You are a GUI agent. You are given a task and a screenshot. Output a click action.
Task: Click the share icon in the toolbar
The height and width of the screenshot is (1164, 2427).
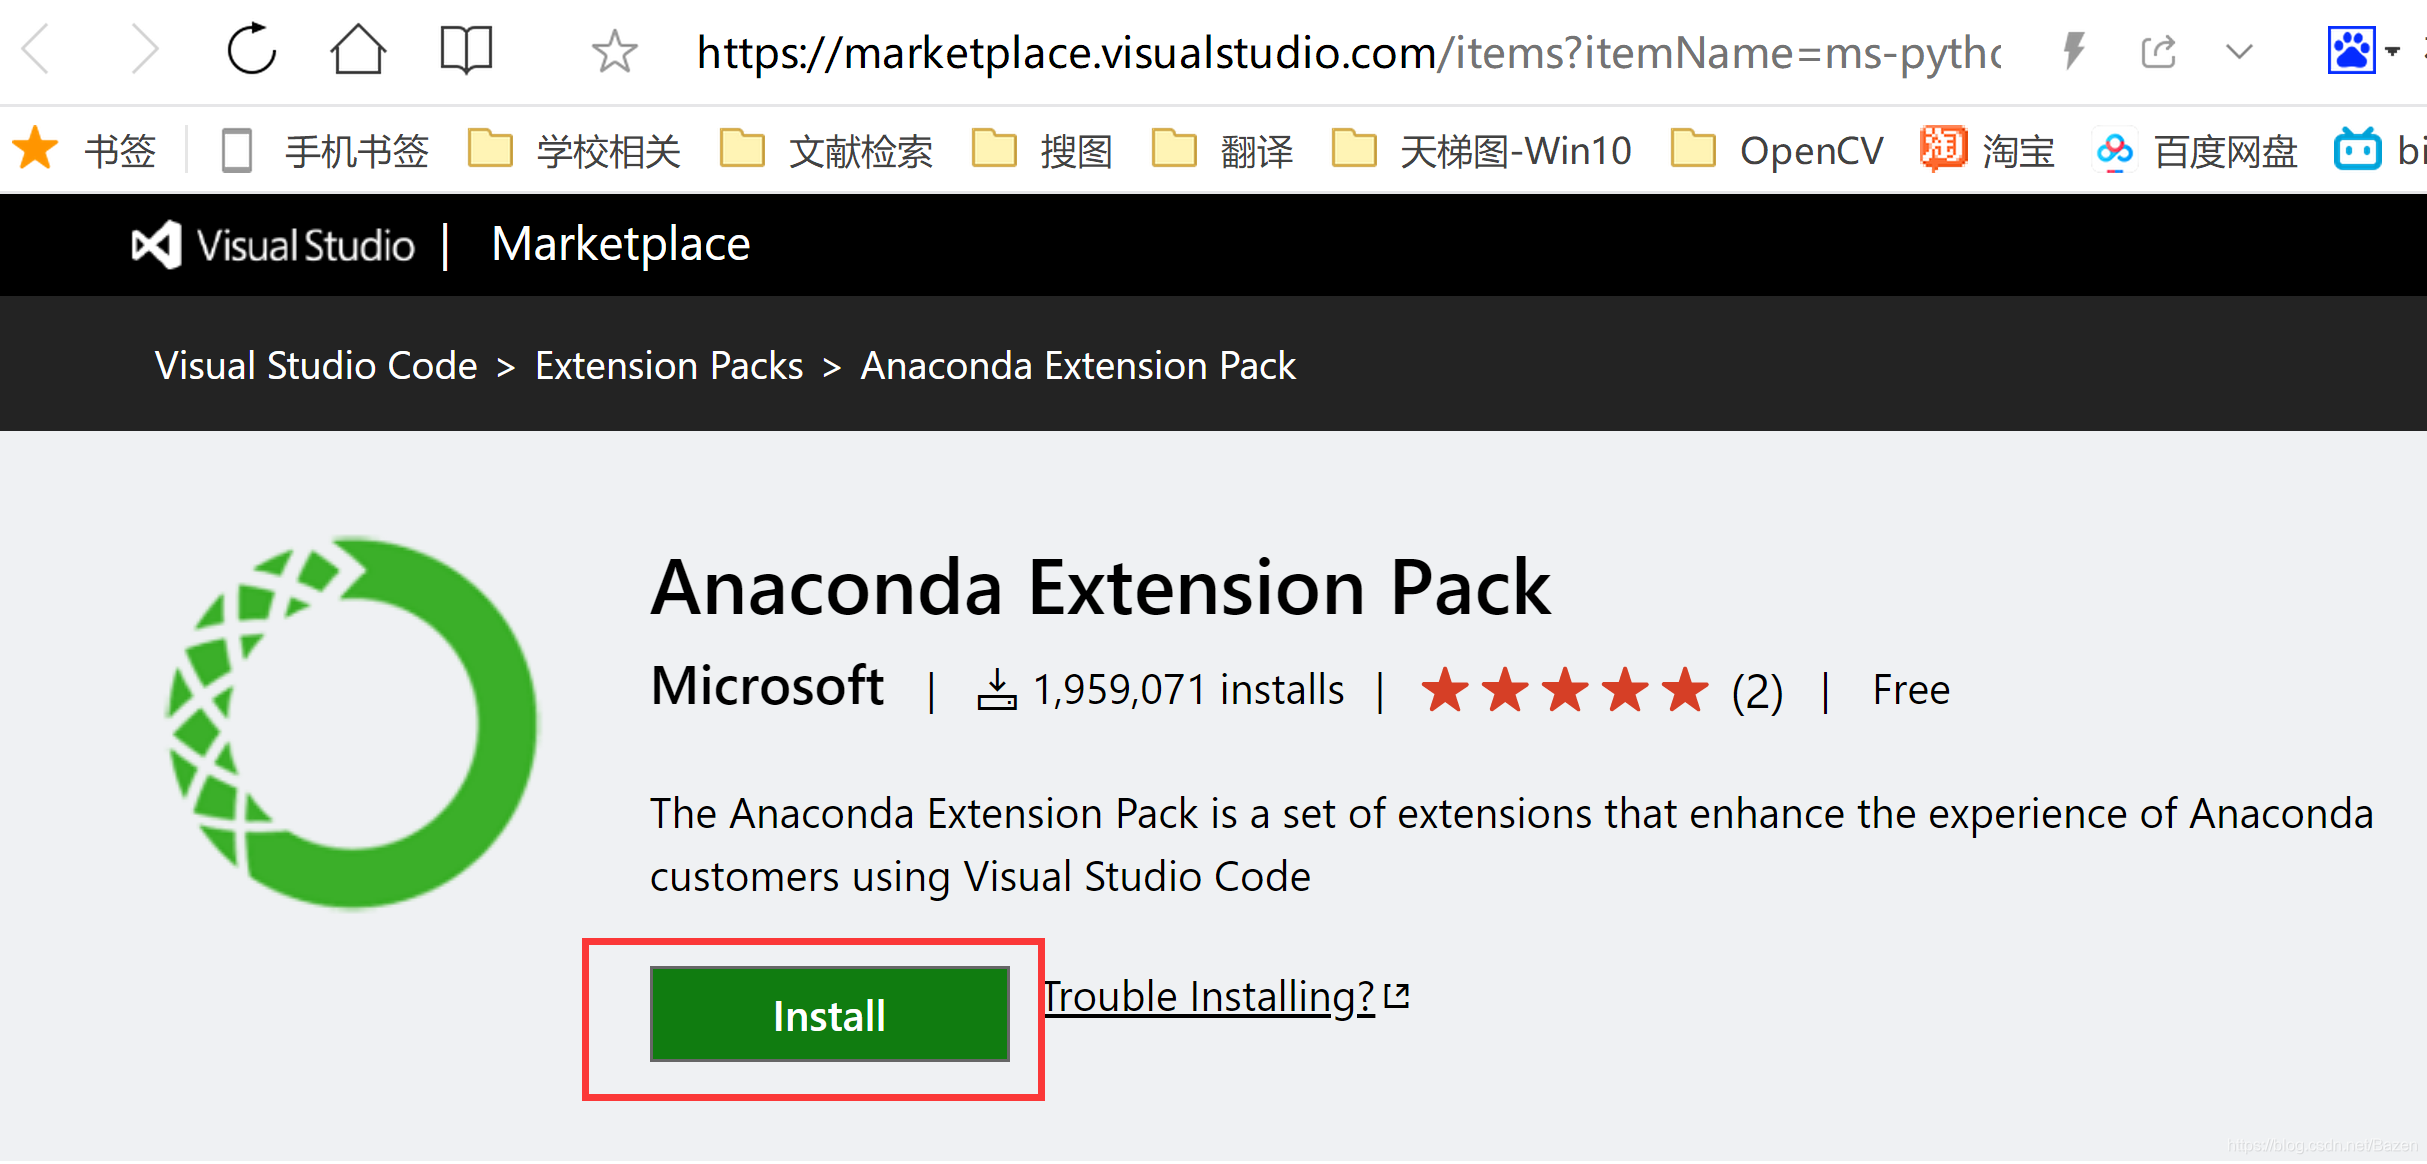[x=2160, y=50]
